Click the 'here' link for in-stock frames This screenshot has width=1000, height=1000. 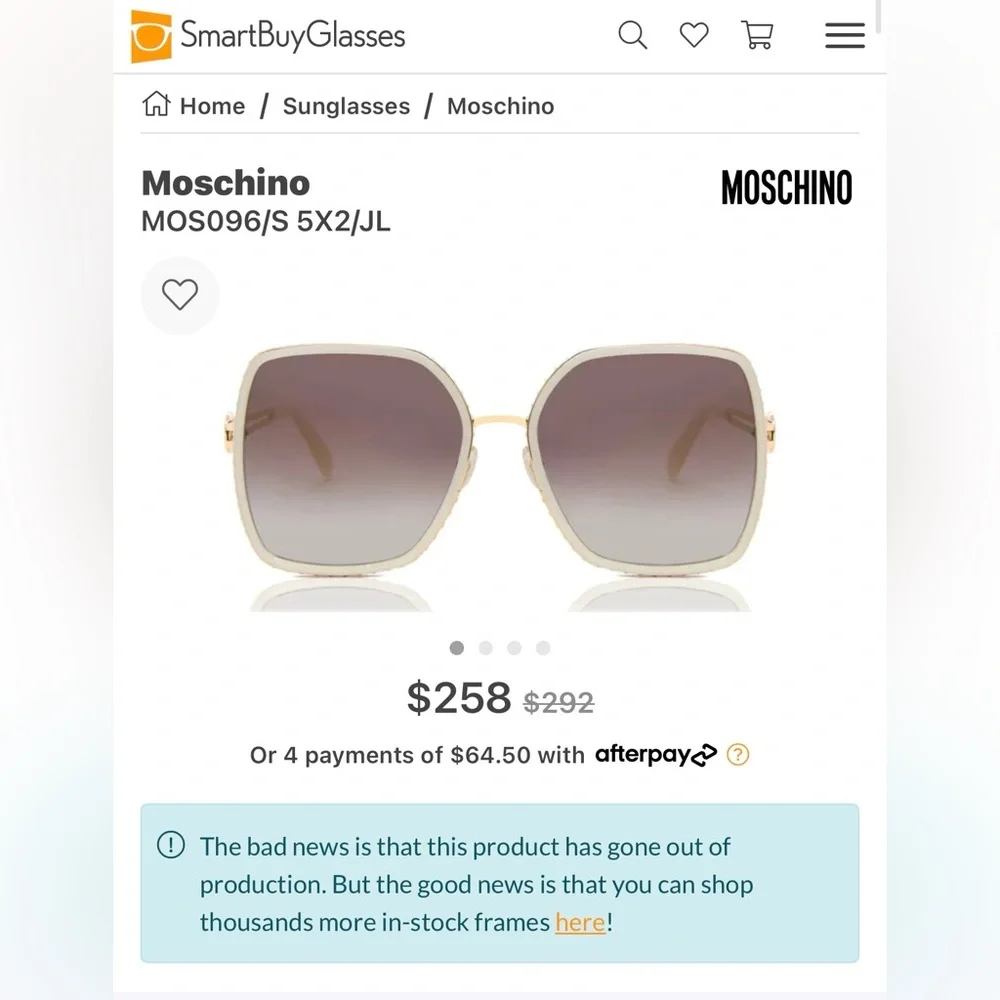click(579, 922)
